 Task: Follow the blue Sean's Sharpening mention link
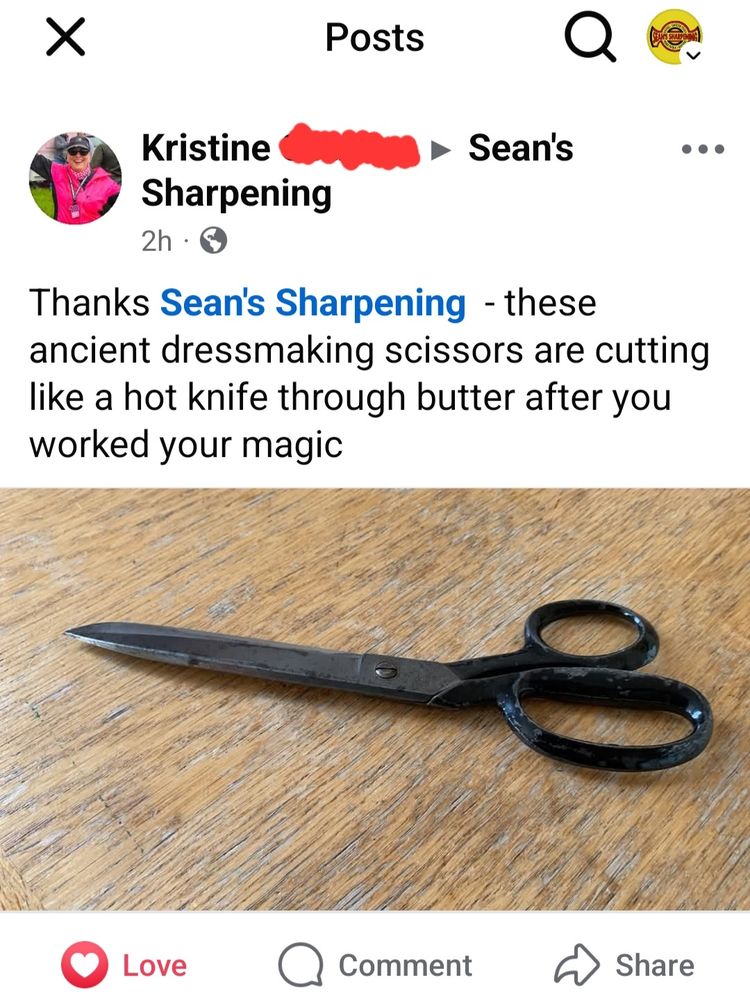point(312,302)
